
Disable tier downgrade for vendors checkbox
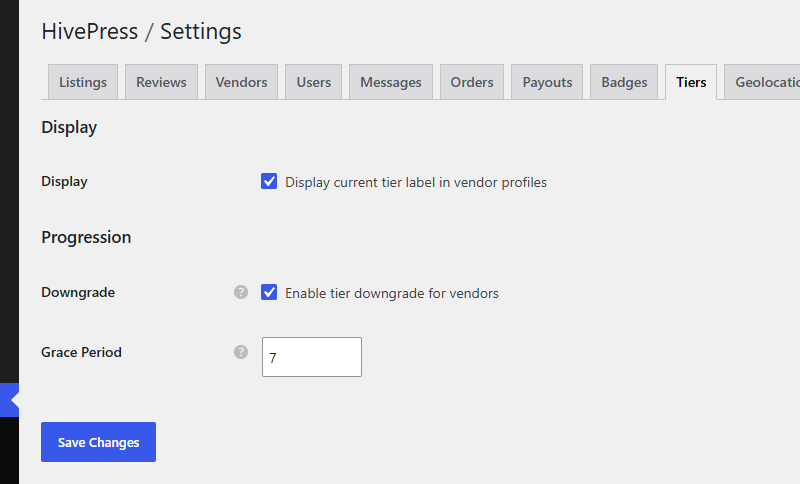269,292
